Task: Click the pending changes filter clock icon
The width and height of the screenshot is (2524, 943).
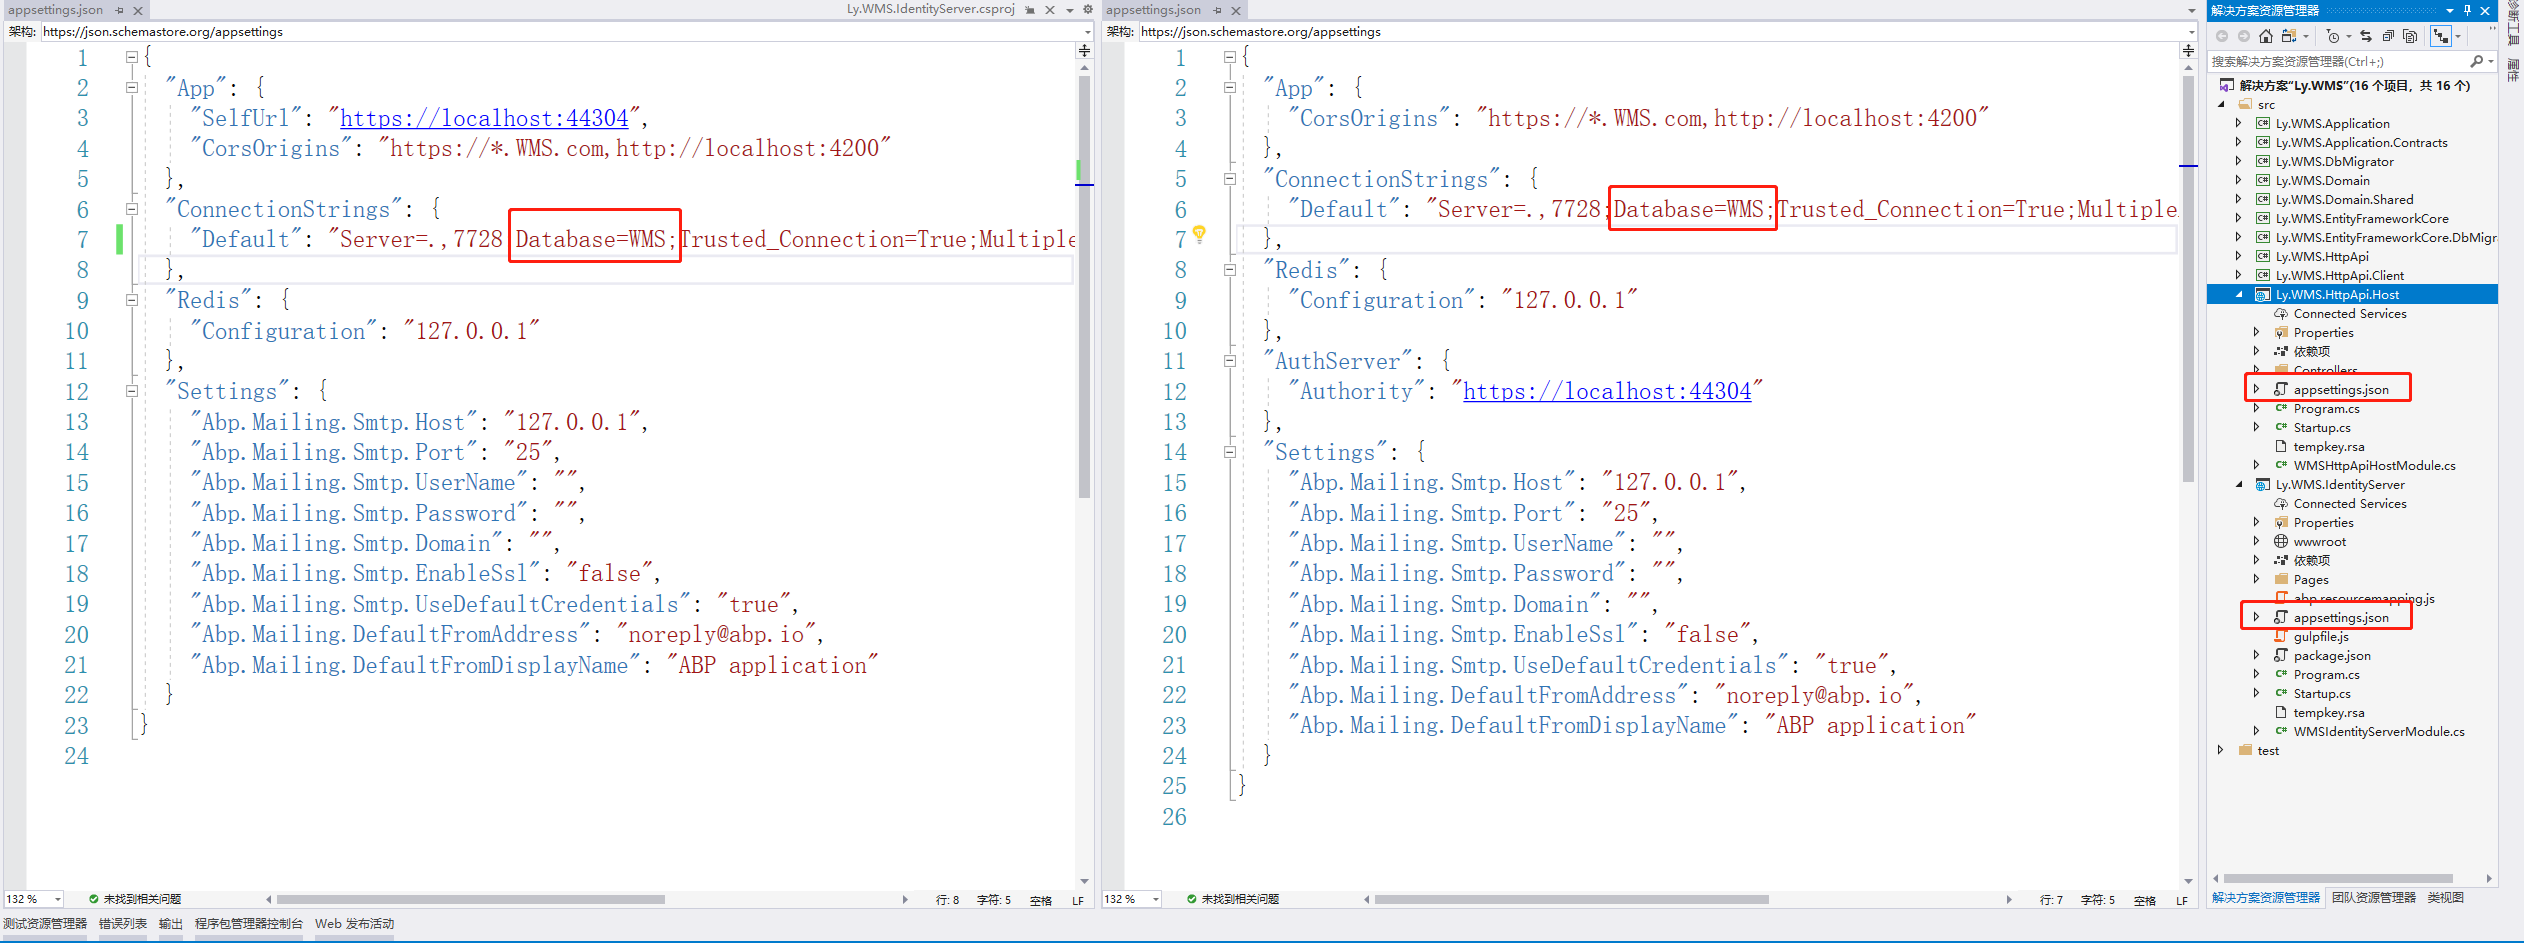Action: click(x=2334, y=37)
